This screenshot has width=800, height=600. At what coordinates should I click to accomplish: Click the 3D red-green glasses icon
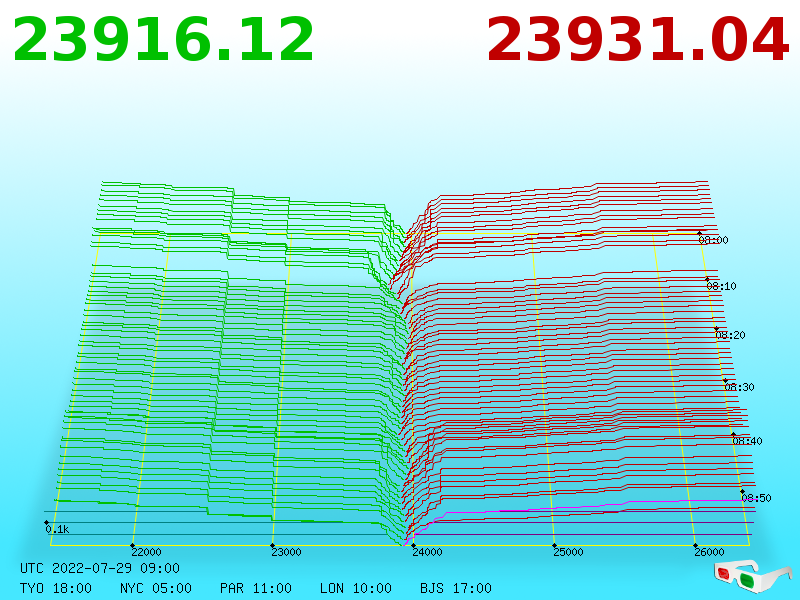pos(753,577)
